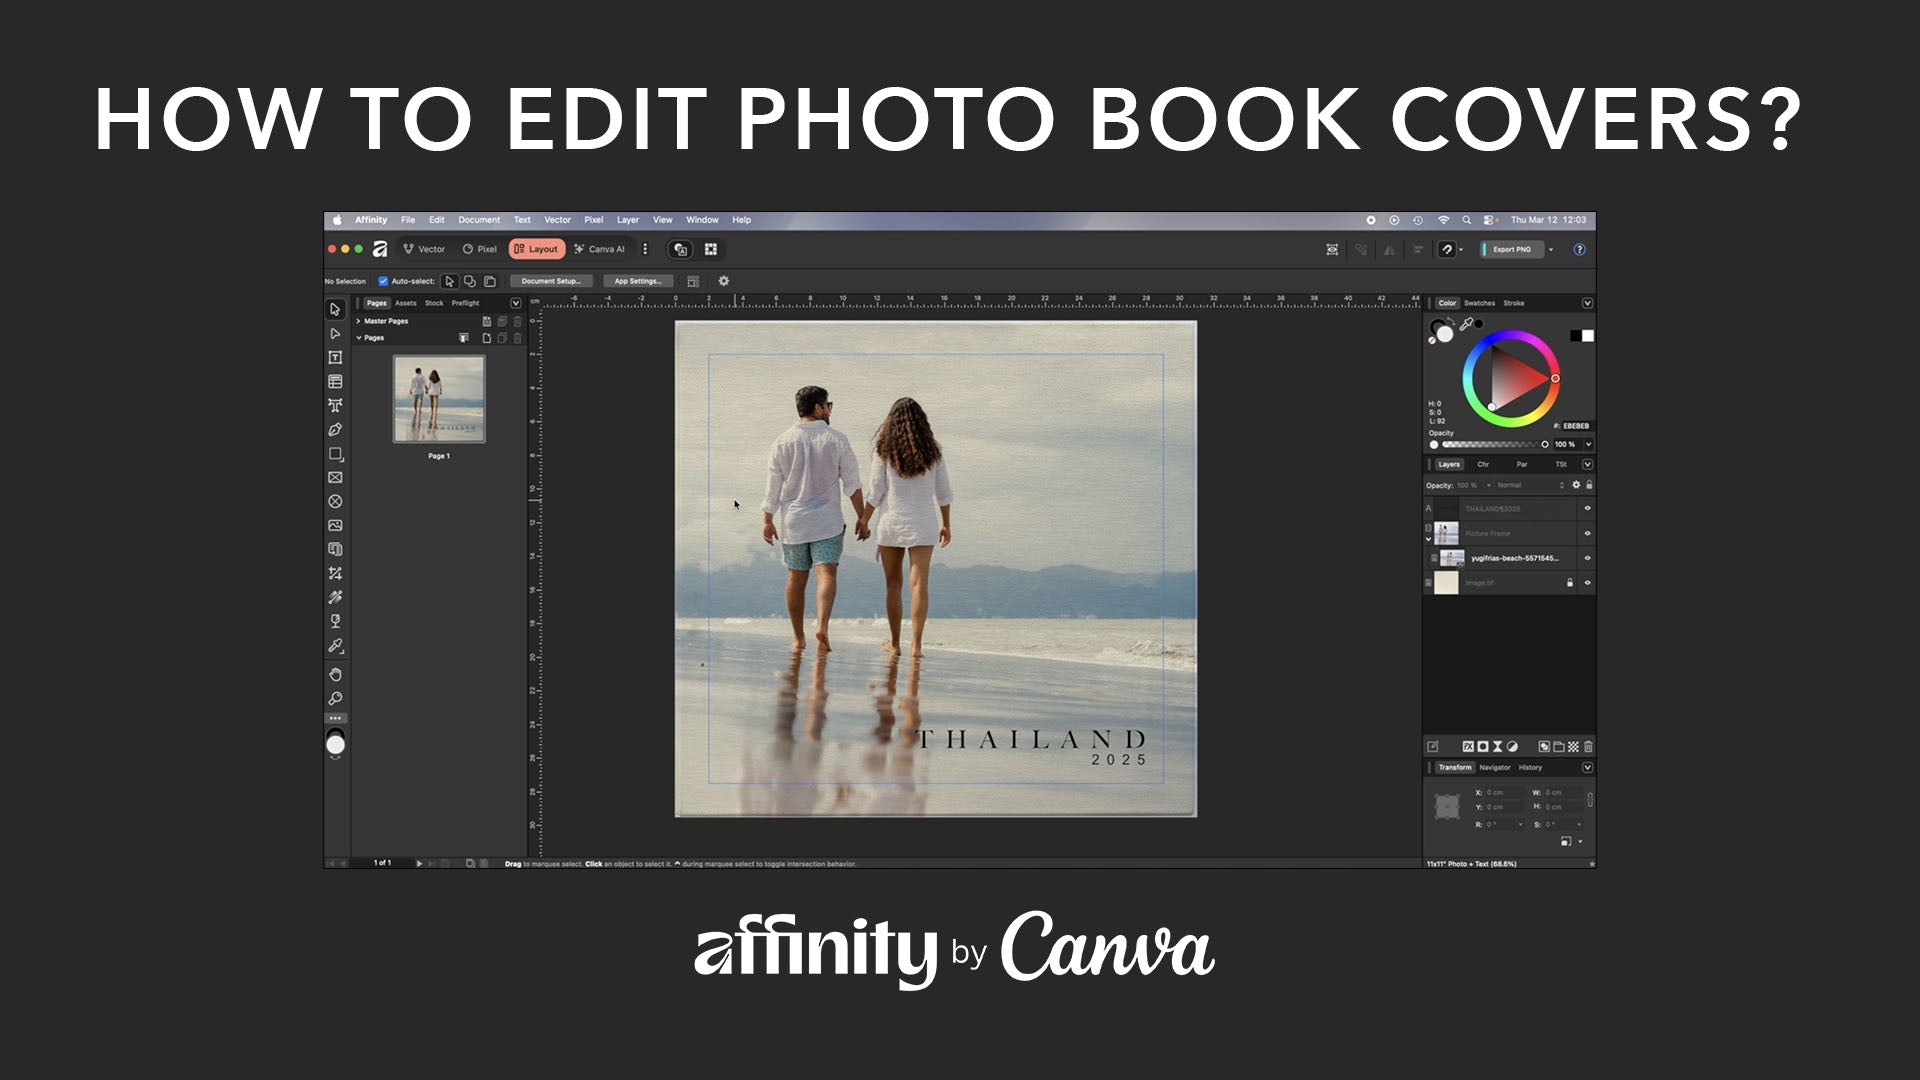
Task: Select the Node tool
Action: click(335, 334)
